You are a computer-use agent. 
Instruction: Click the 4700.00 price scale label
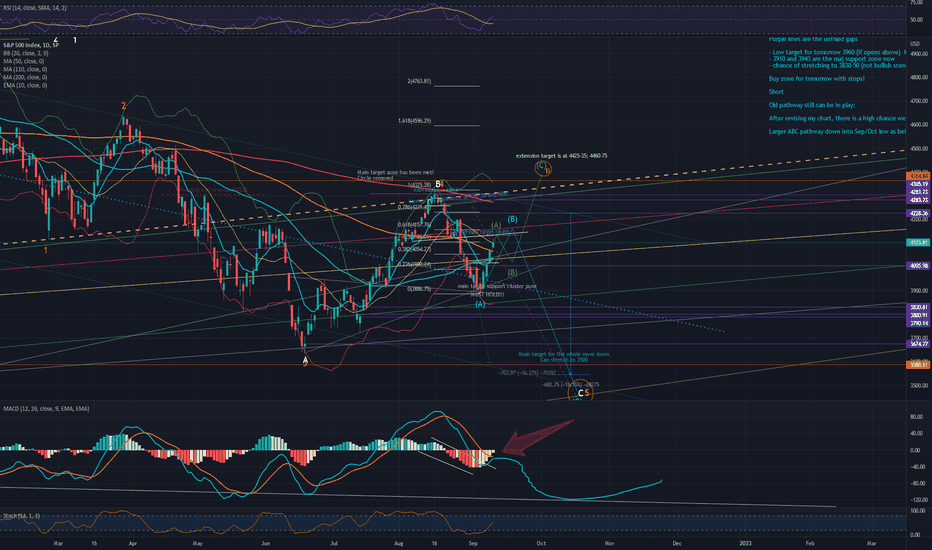[x=918, y=101]
